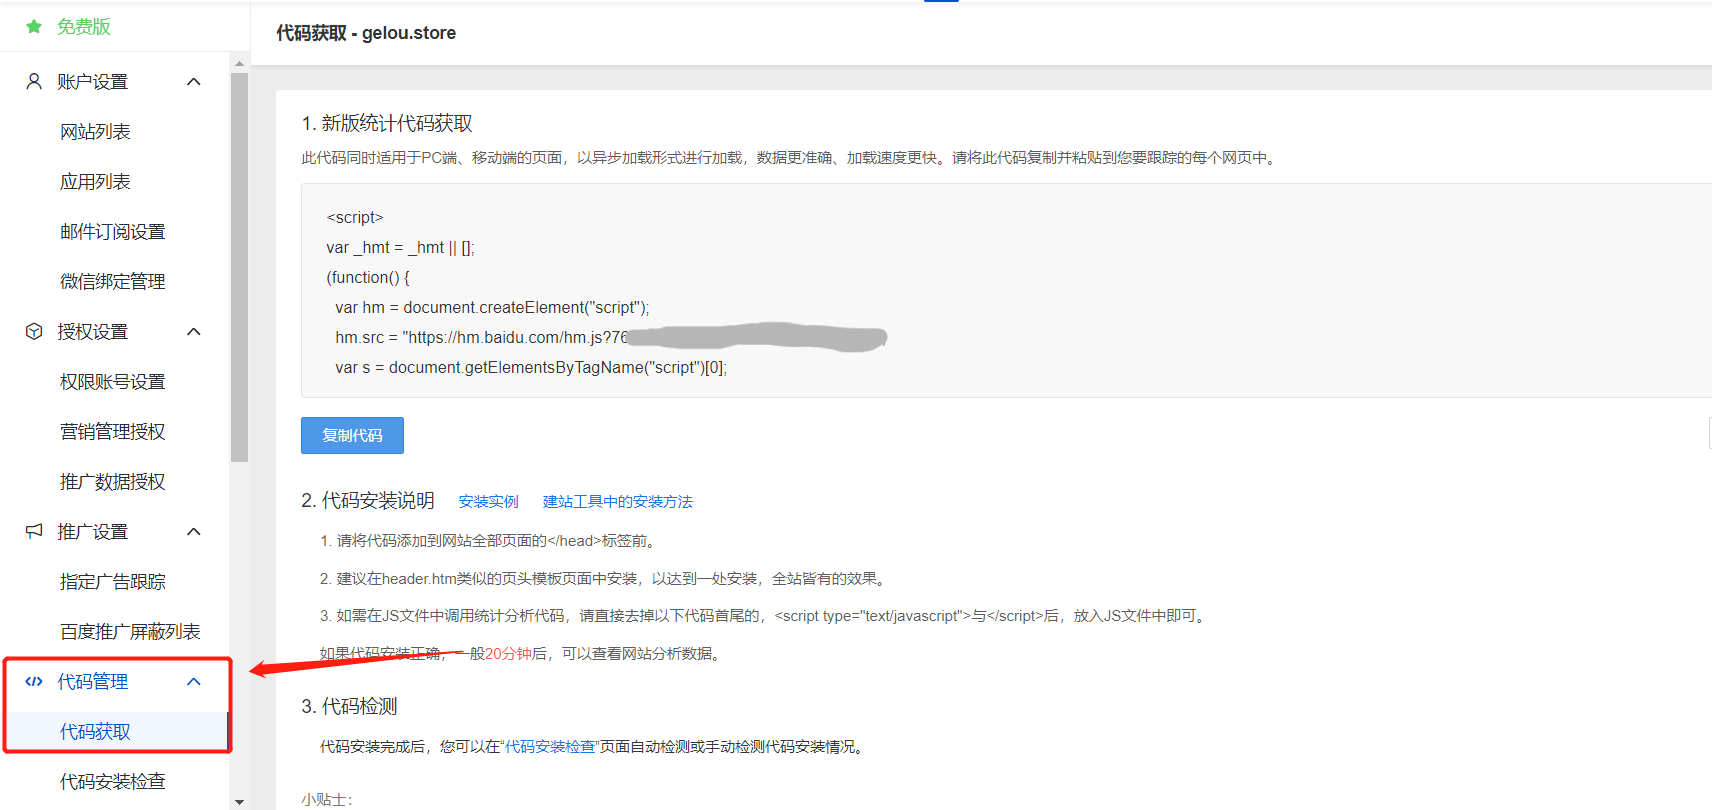Click the 授权设置 section label
The width and height of the screenshot is (1712, 810).
coord(92,331)
